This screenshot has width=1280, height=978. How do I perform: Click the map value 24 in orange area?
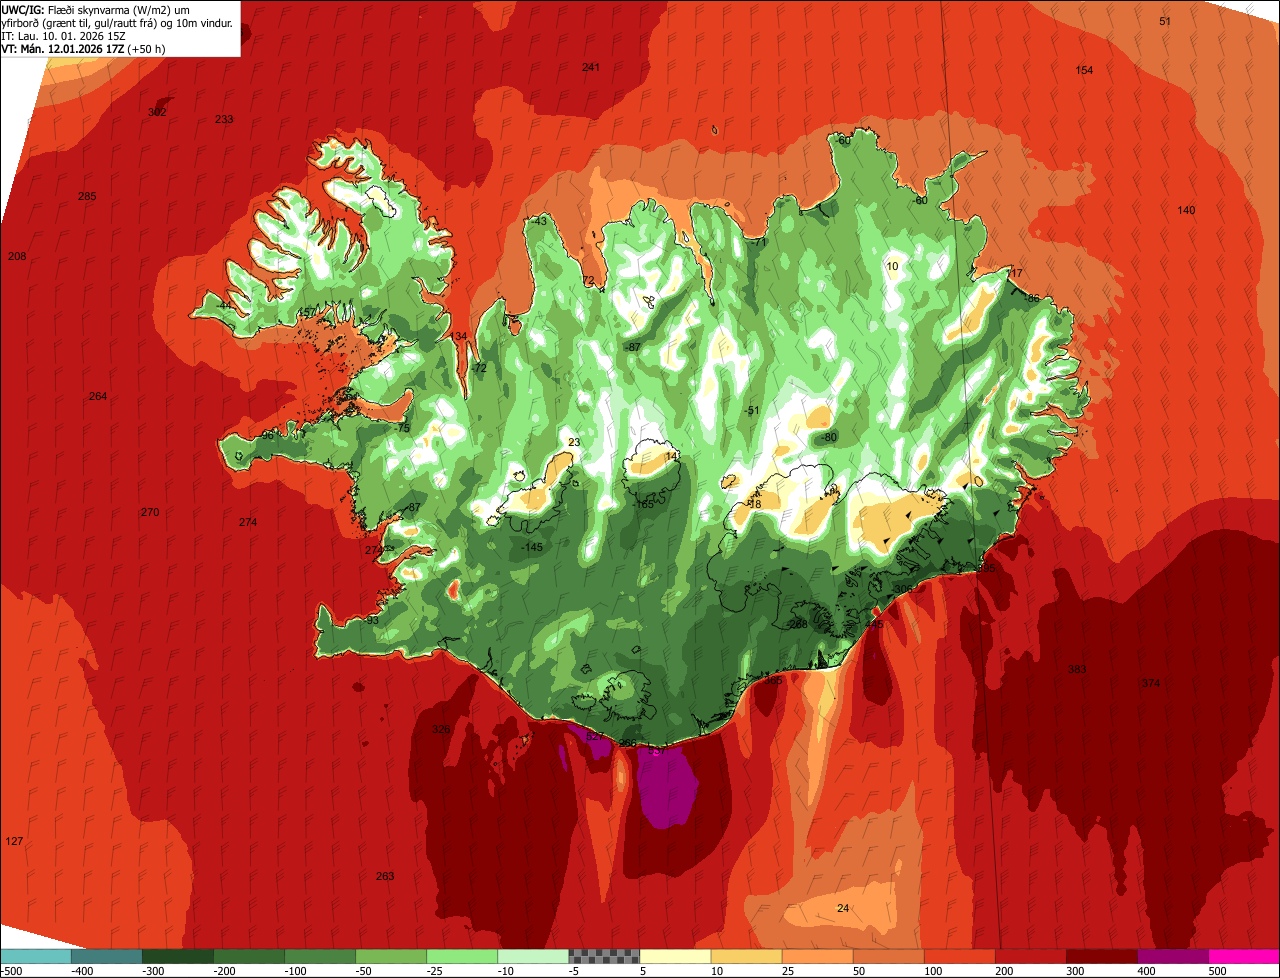coord(843,908)
